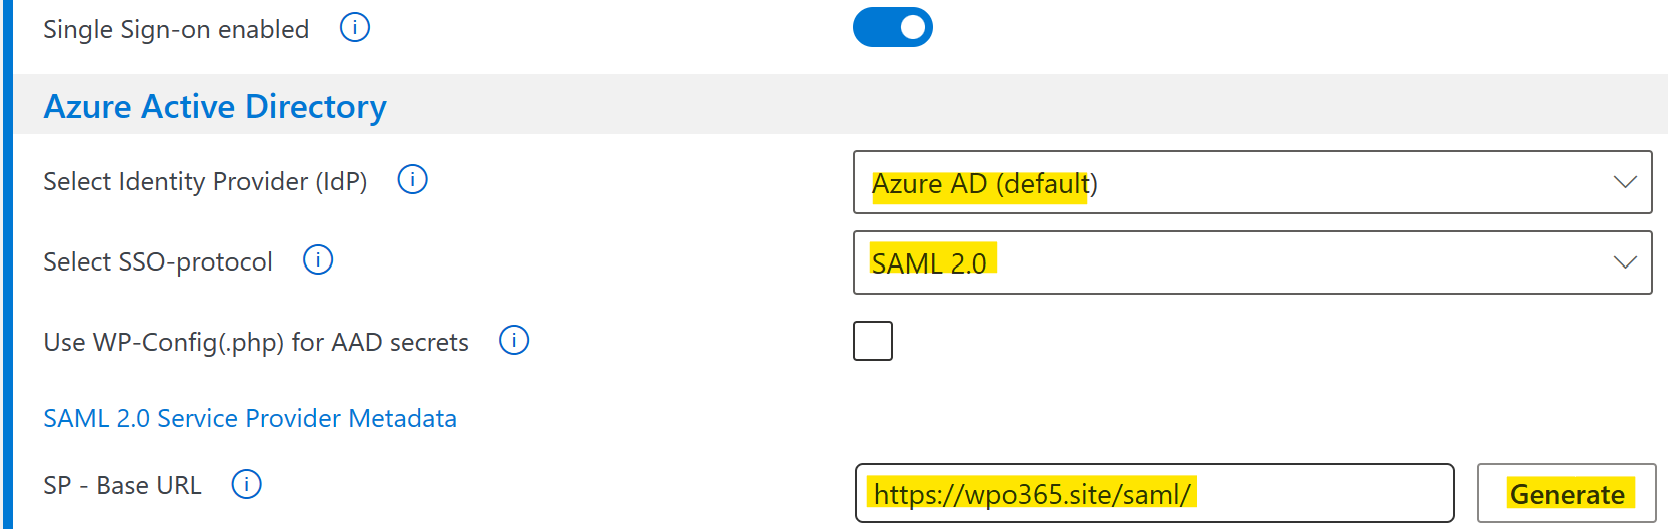Click info icon for WP-Config AAD secrets

pyautogui.click(x=514, y=341)
